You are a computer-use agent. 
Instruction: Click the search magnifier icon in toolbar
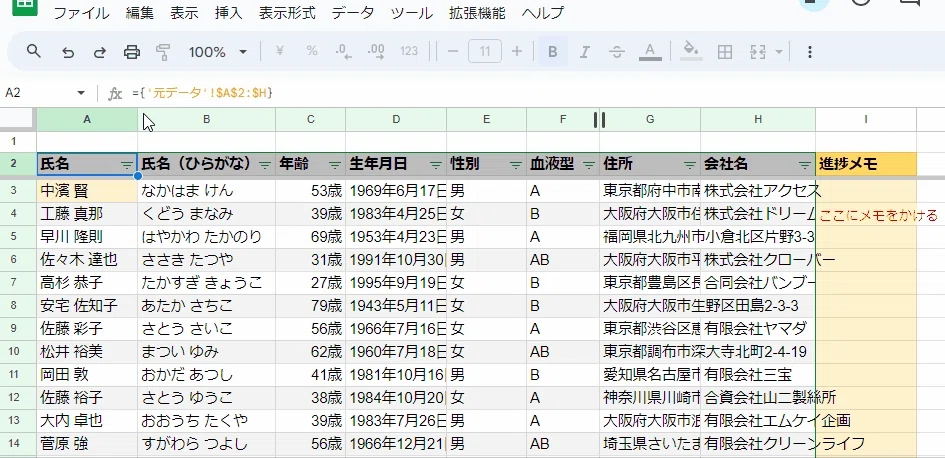pyautogui.click(x=34, y=51)
